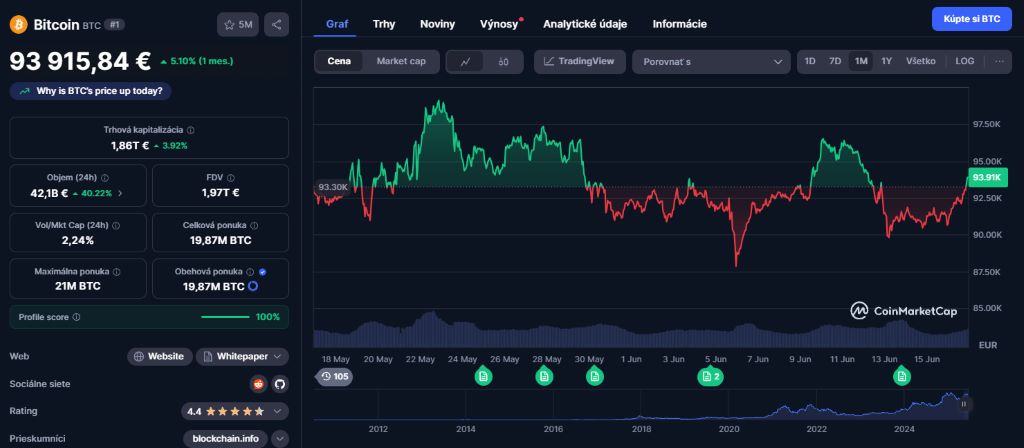Open the GitHub social link icon
The height and width of the screenshot is (448, 1024).
pos(279,384)
